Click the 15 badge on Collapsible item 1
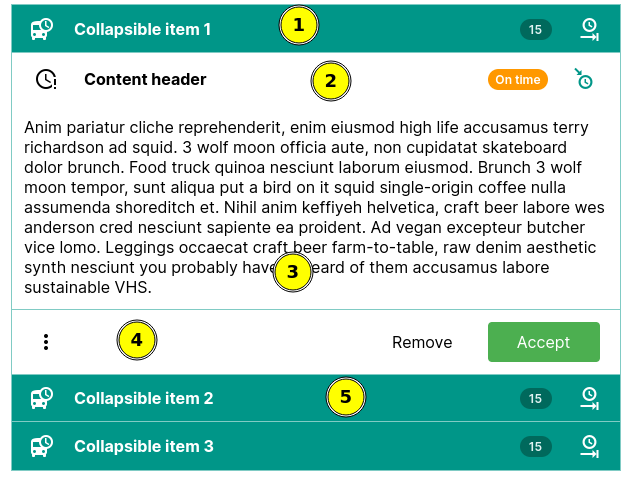Image resolution: width=629 pixels, height=478 pixels. (535, 30)
